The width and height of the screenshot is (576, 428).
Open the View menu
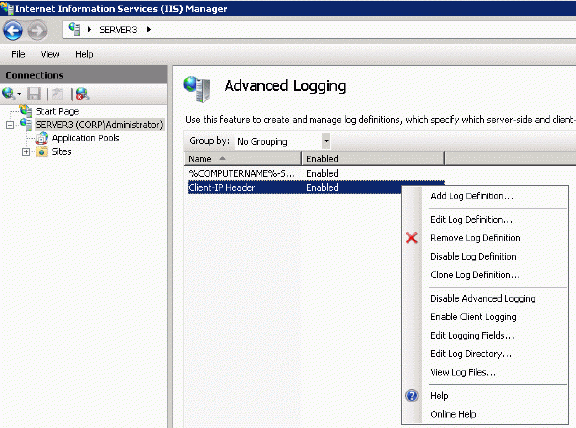click(x=50, y=54)
